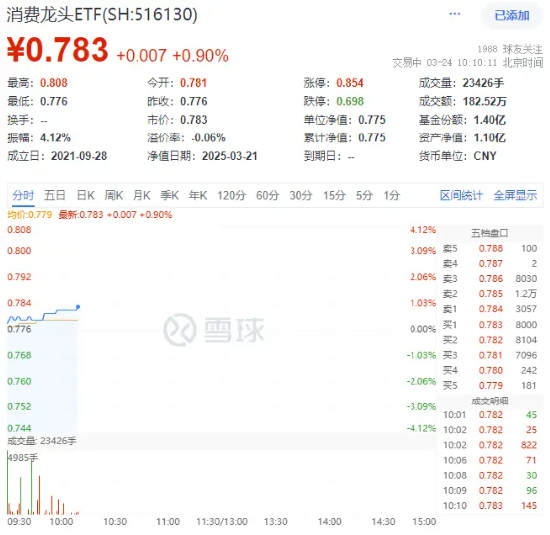The width and height of the screenshot is (550, 535).
Task: Switch to 1分 chart interval
Action: (391, 195)
